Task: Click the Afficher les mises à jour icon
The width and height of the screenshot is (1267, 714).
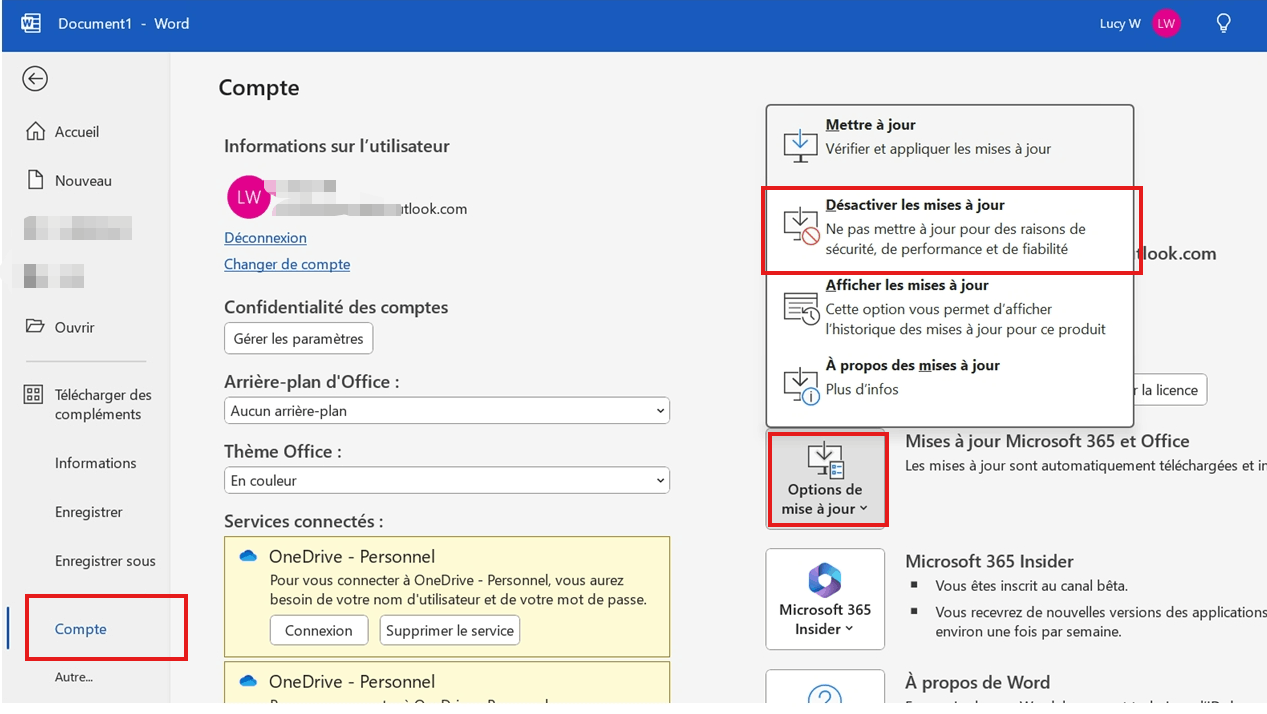Action: [801, 308]
